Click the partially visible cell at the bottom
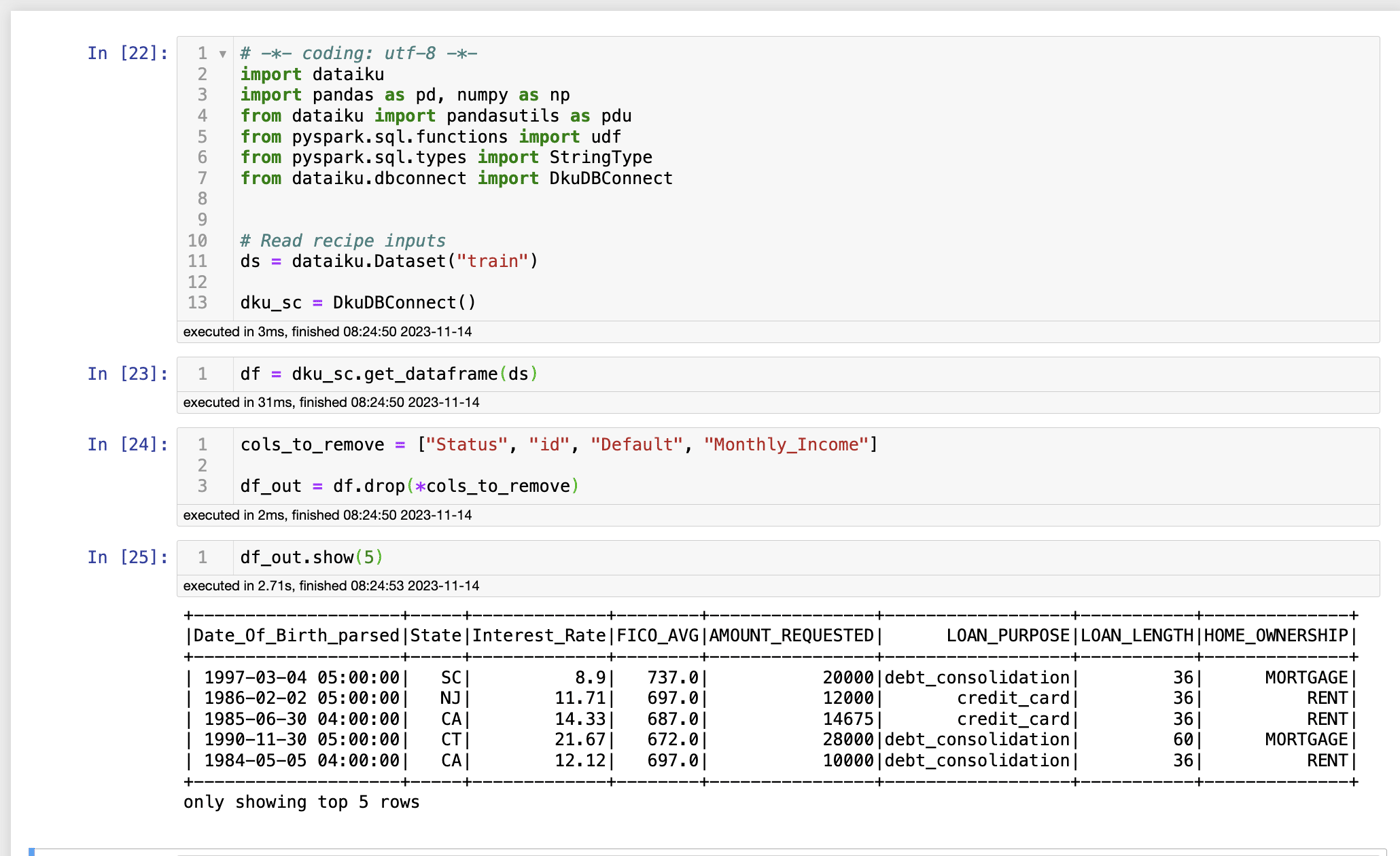The height and width of the screenshot is (856, 1400). pyautogui.click(x=700, y=850)
